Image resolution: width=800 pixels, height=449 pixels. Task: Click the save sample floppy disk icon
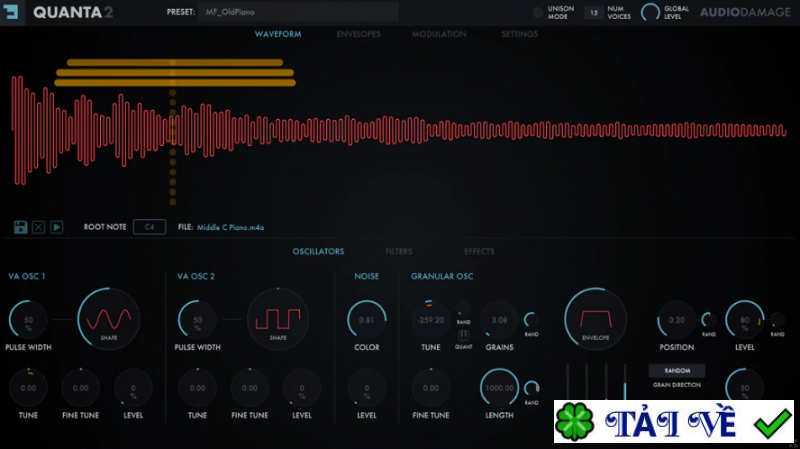point(20,227)
